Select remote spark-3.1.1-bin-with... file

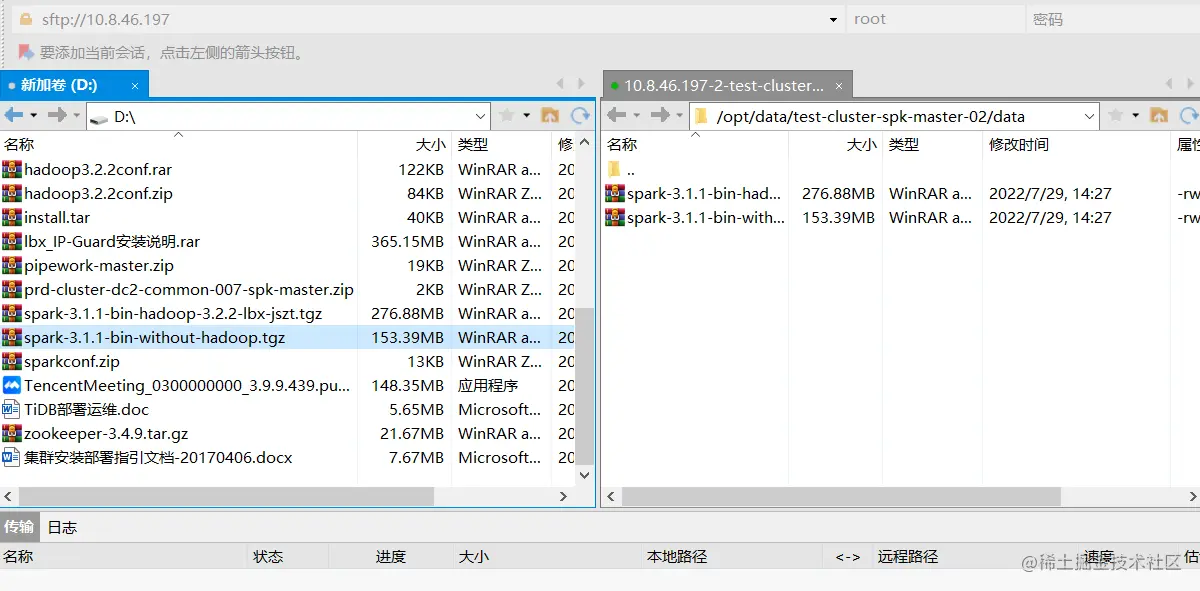tap(706, 217)
